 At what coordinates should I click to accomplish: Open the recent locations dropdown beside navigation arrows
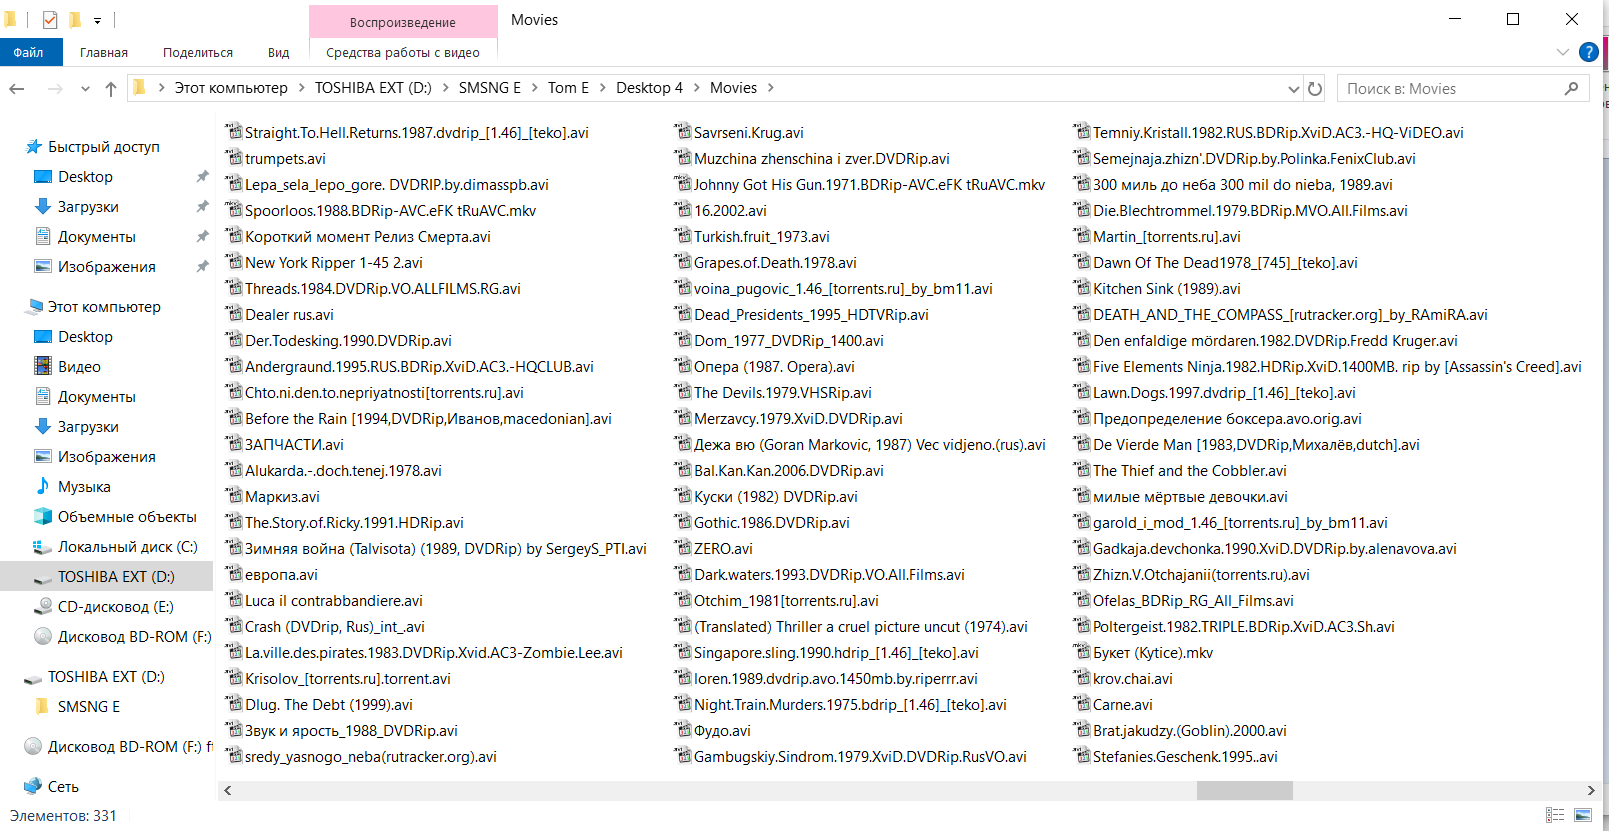pyautogui.click(x=85, y=89)
